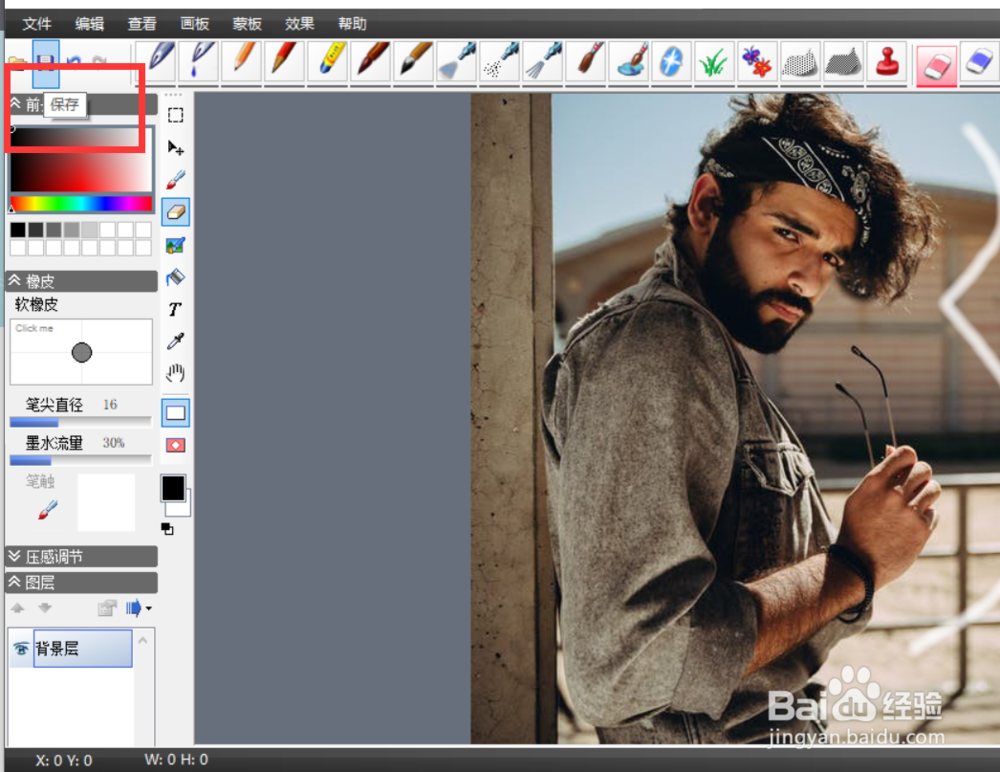Screen dimensions: 1000x772
Task: Select the blue sparkle effect brush
Action: (671, 62)
